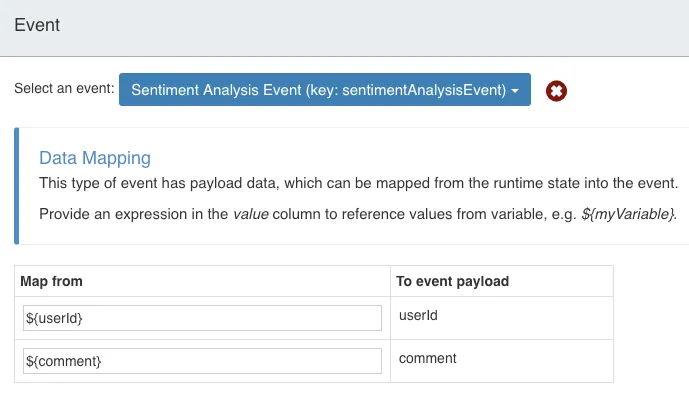Viewport: 689px width, 413px height.
Task: Focus the ${userId} map-from field
Action: tap(202, 318)
